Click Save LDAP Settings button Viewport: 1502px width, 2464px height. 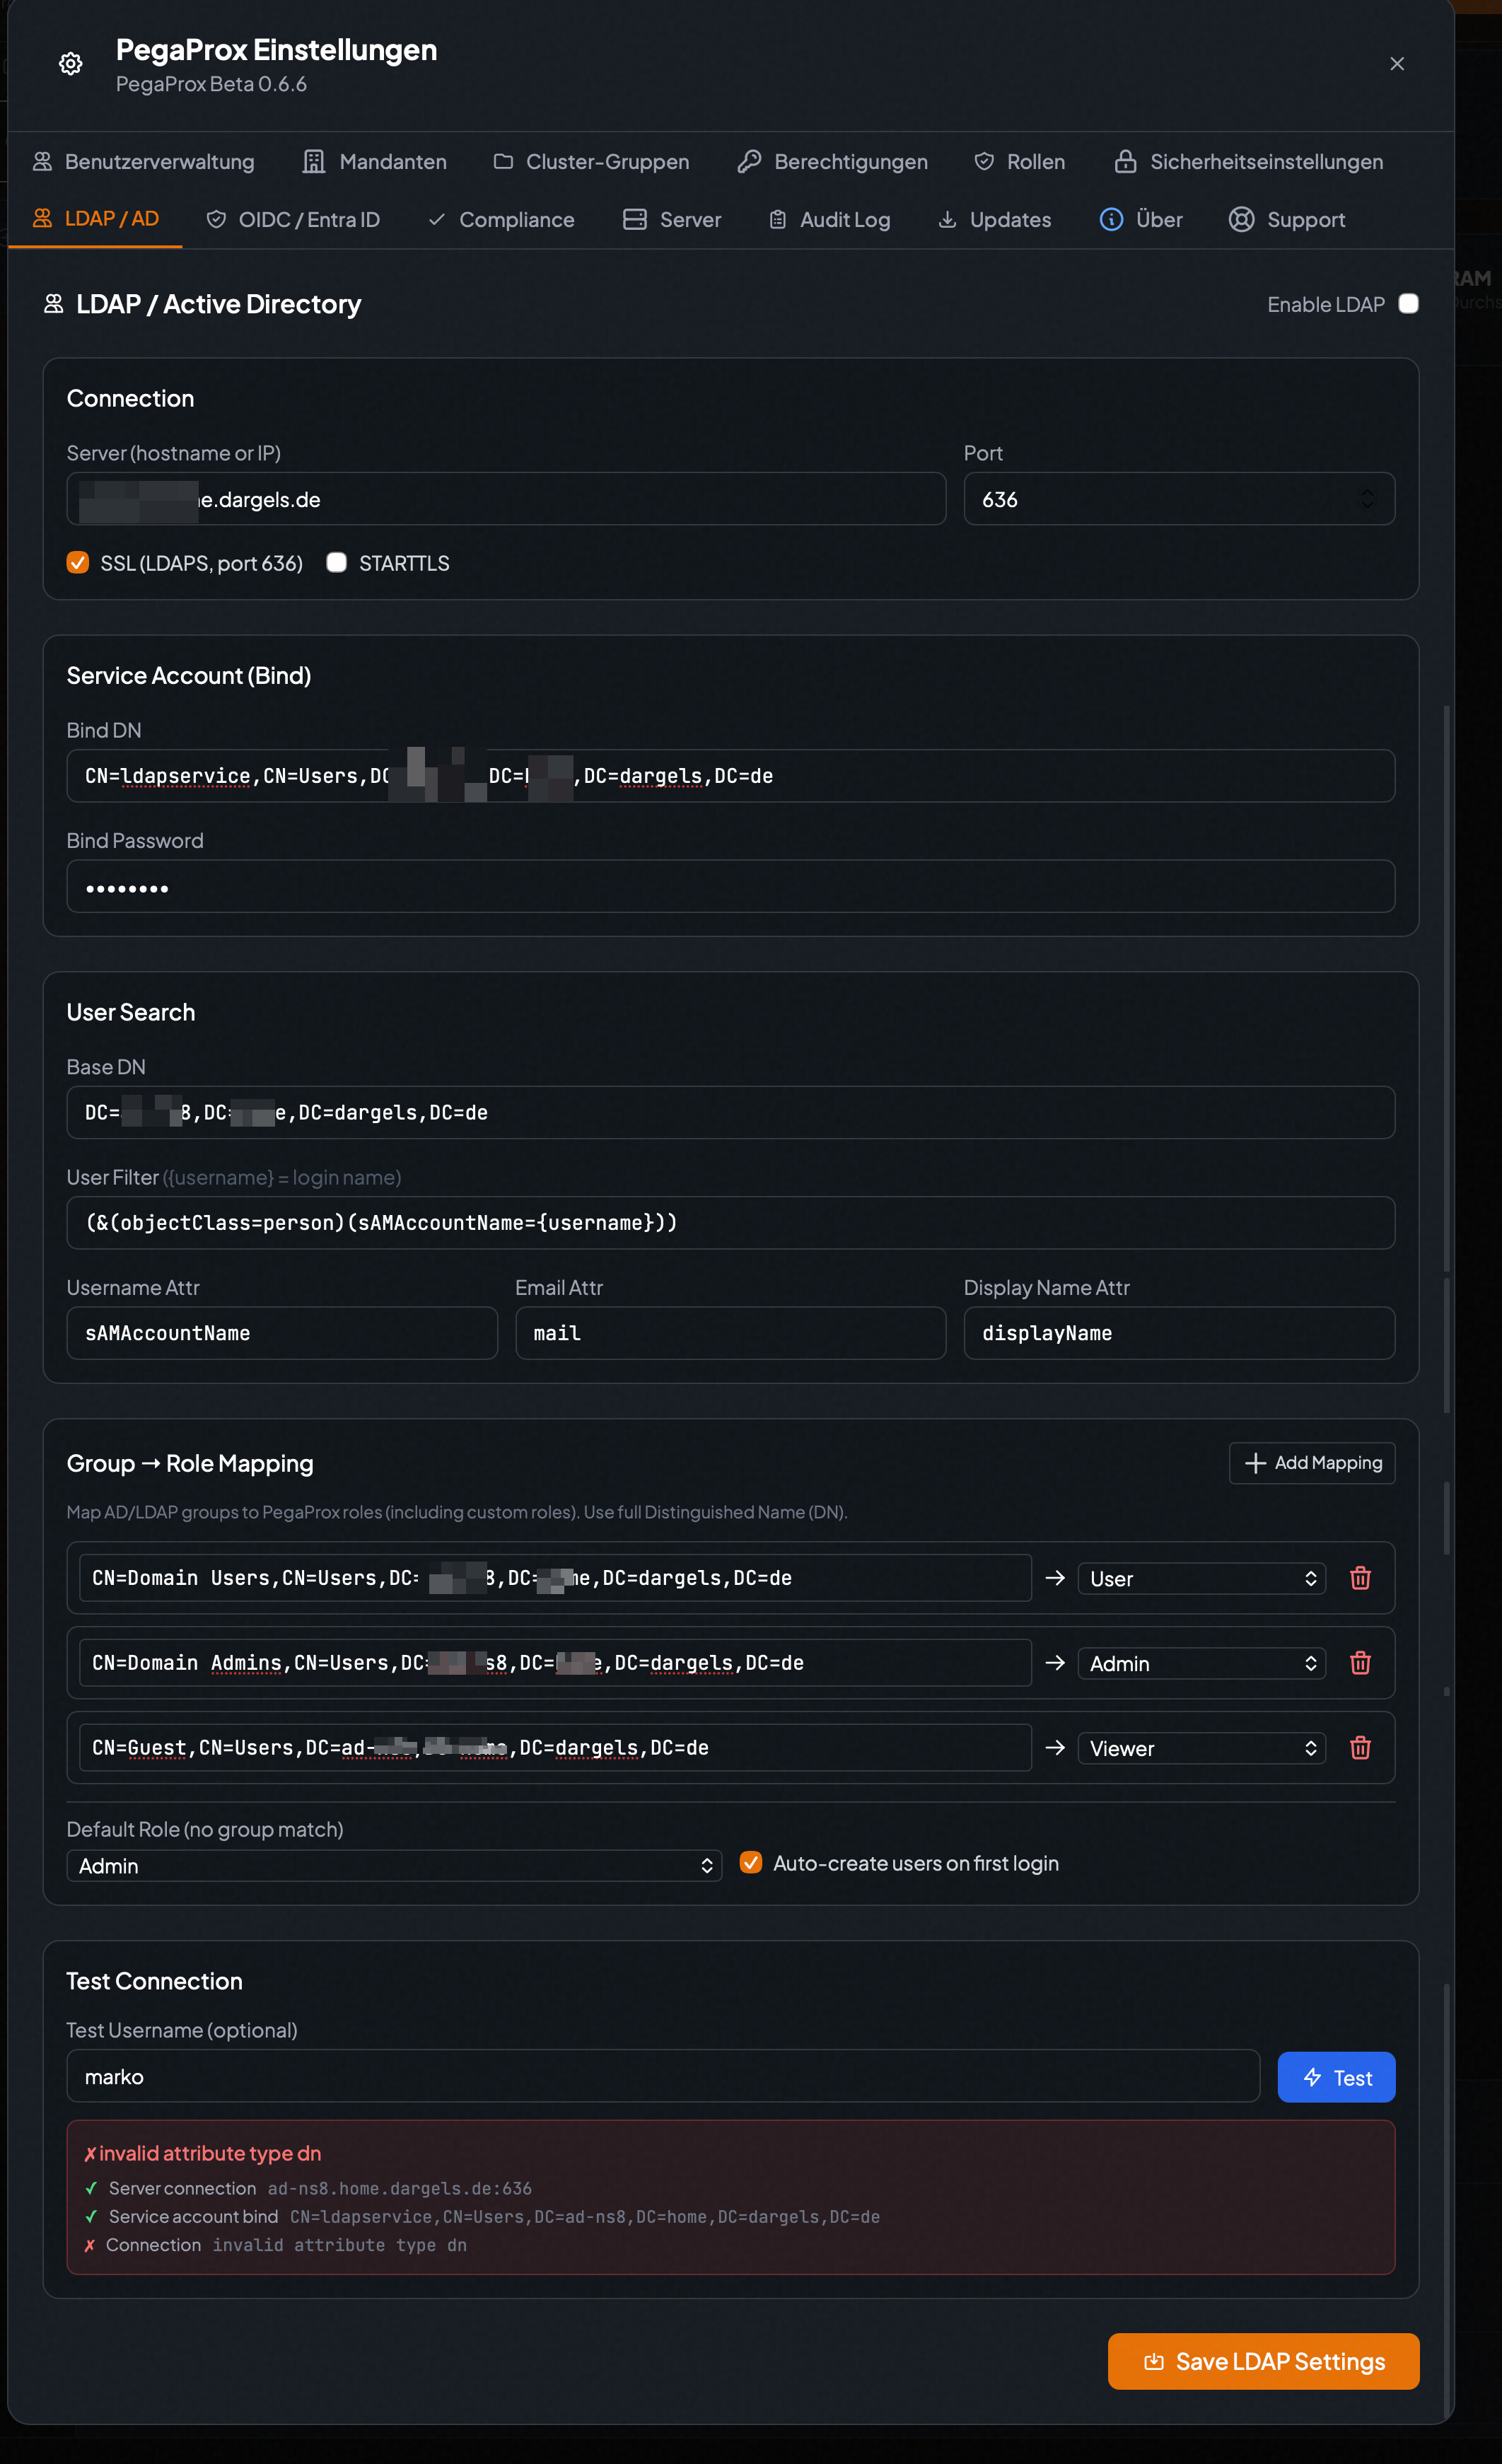click(1263, 2361)
